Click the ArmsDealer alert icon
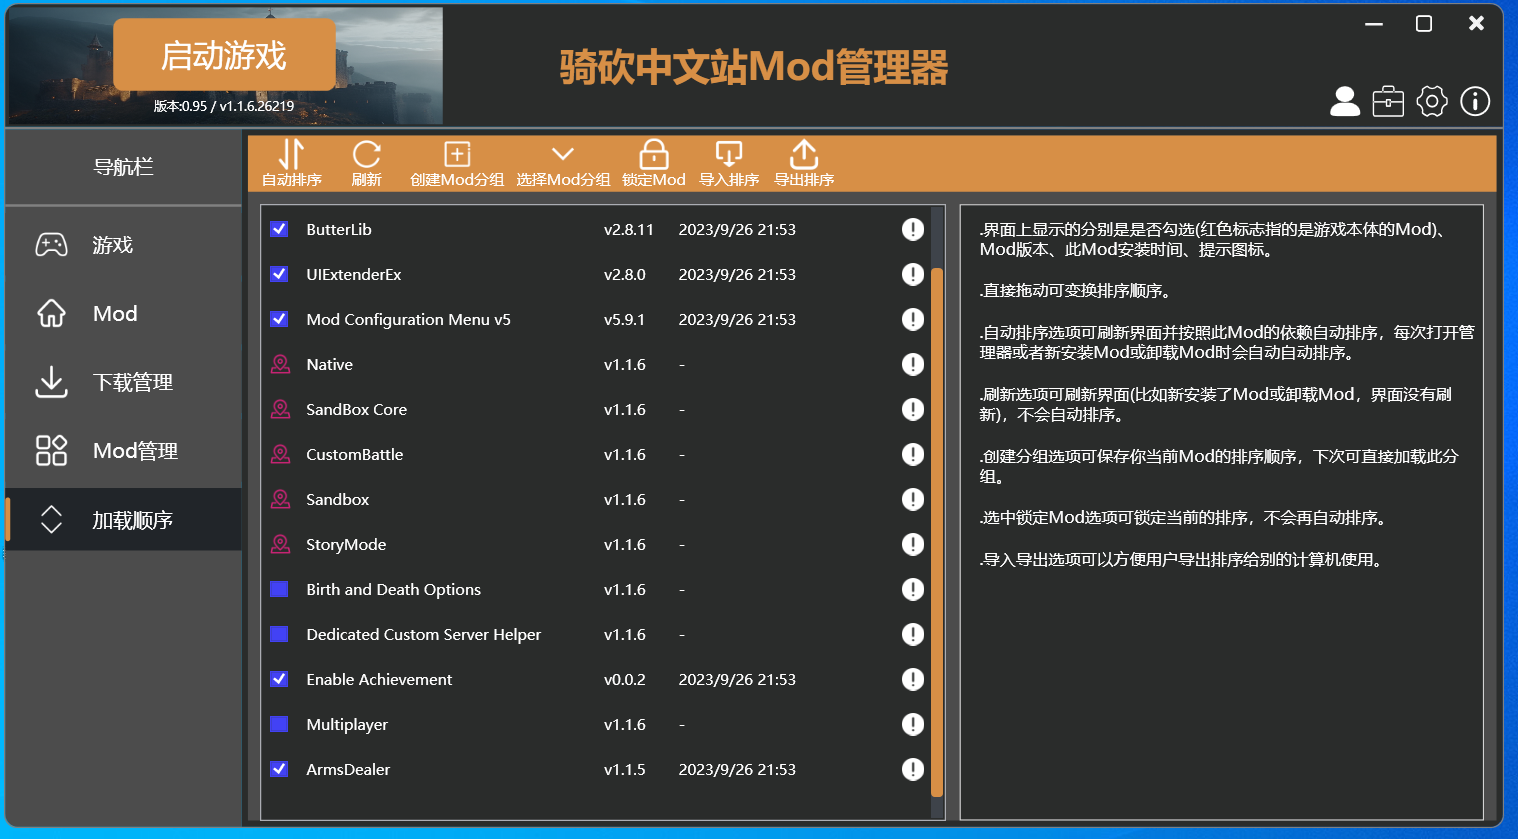This screenshot has height=839, width=1518. pos(913,769)
